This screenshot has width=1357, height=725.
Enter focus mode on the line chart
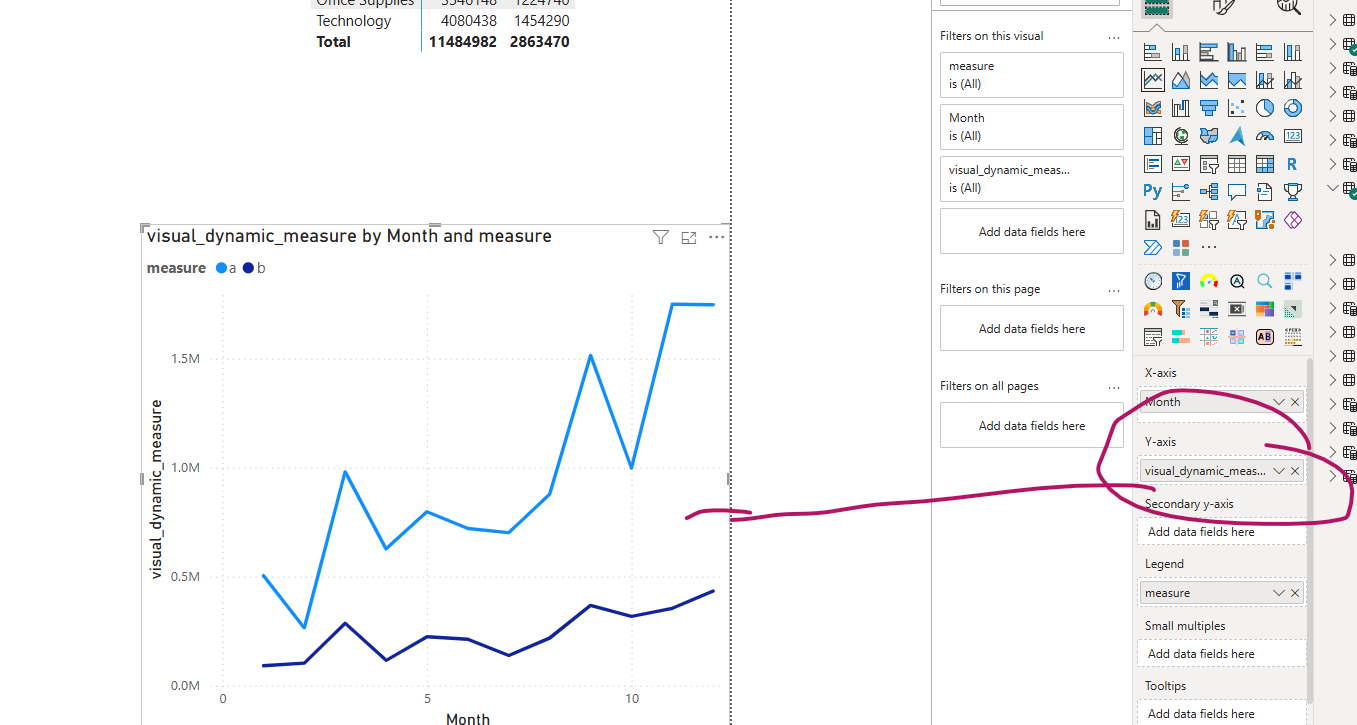click(x=688, y=237)
